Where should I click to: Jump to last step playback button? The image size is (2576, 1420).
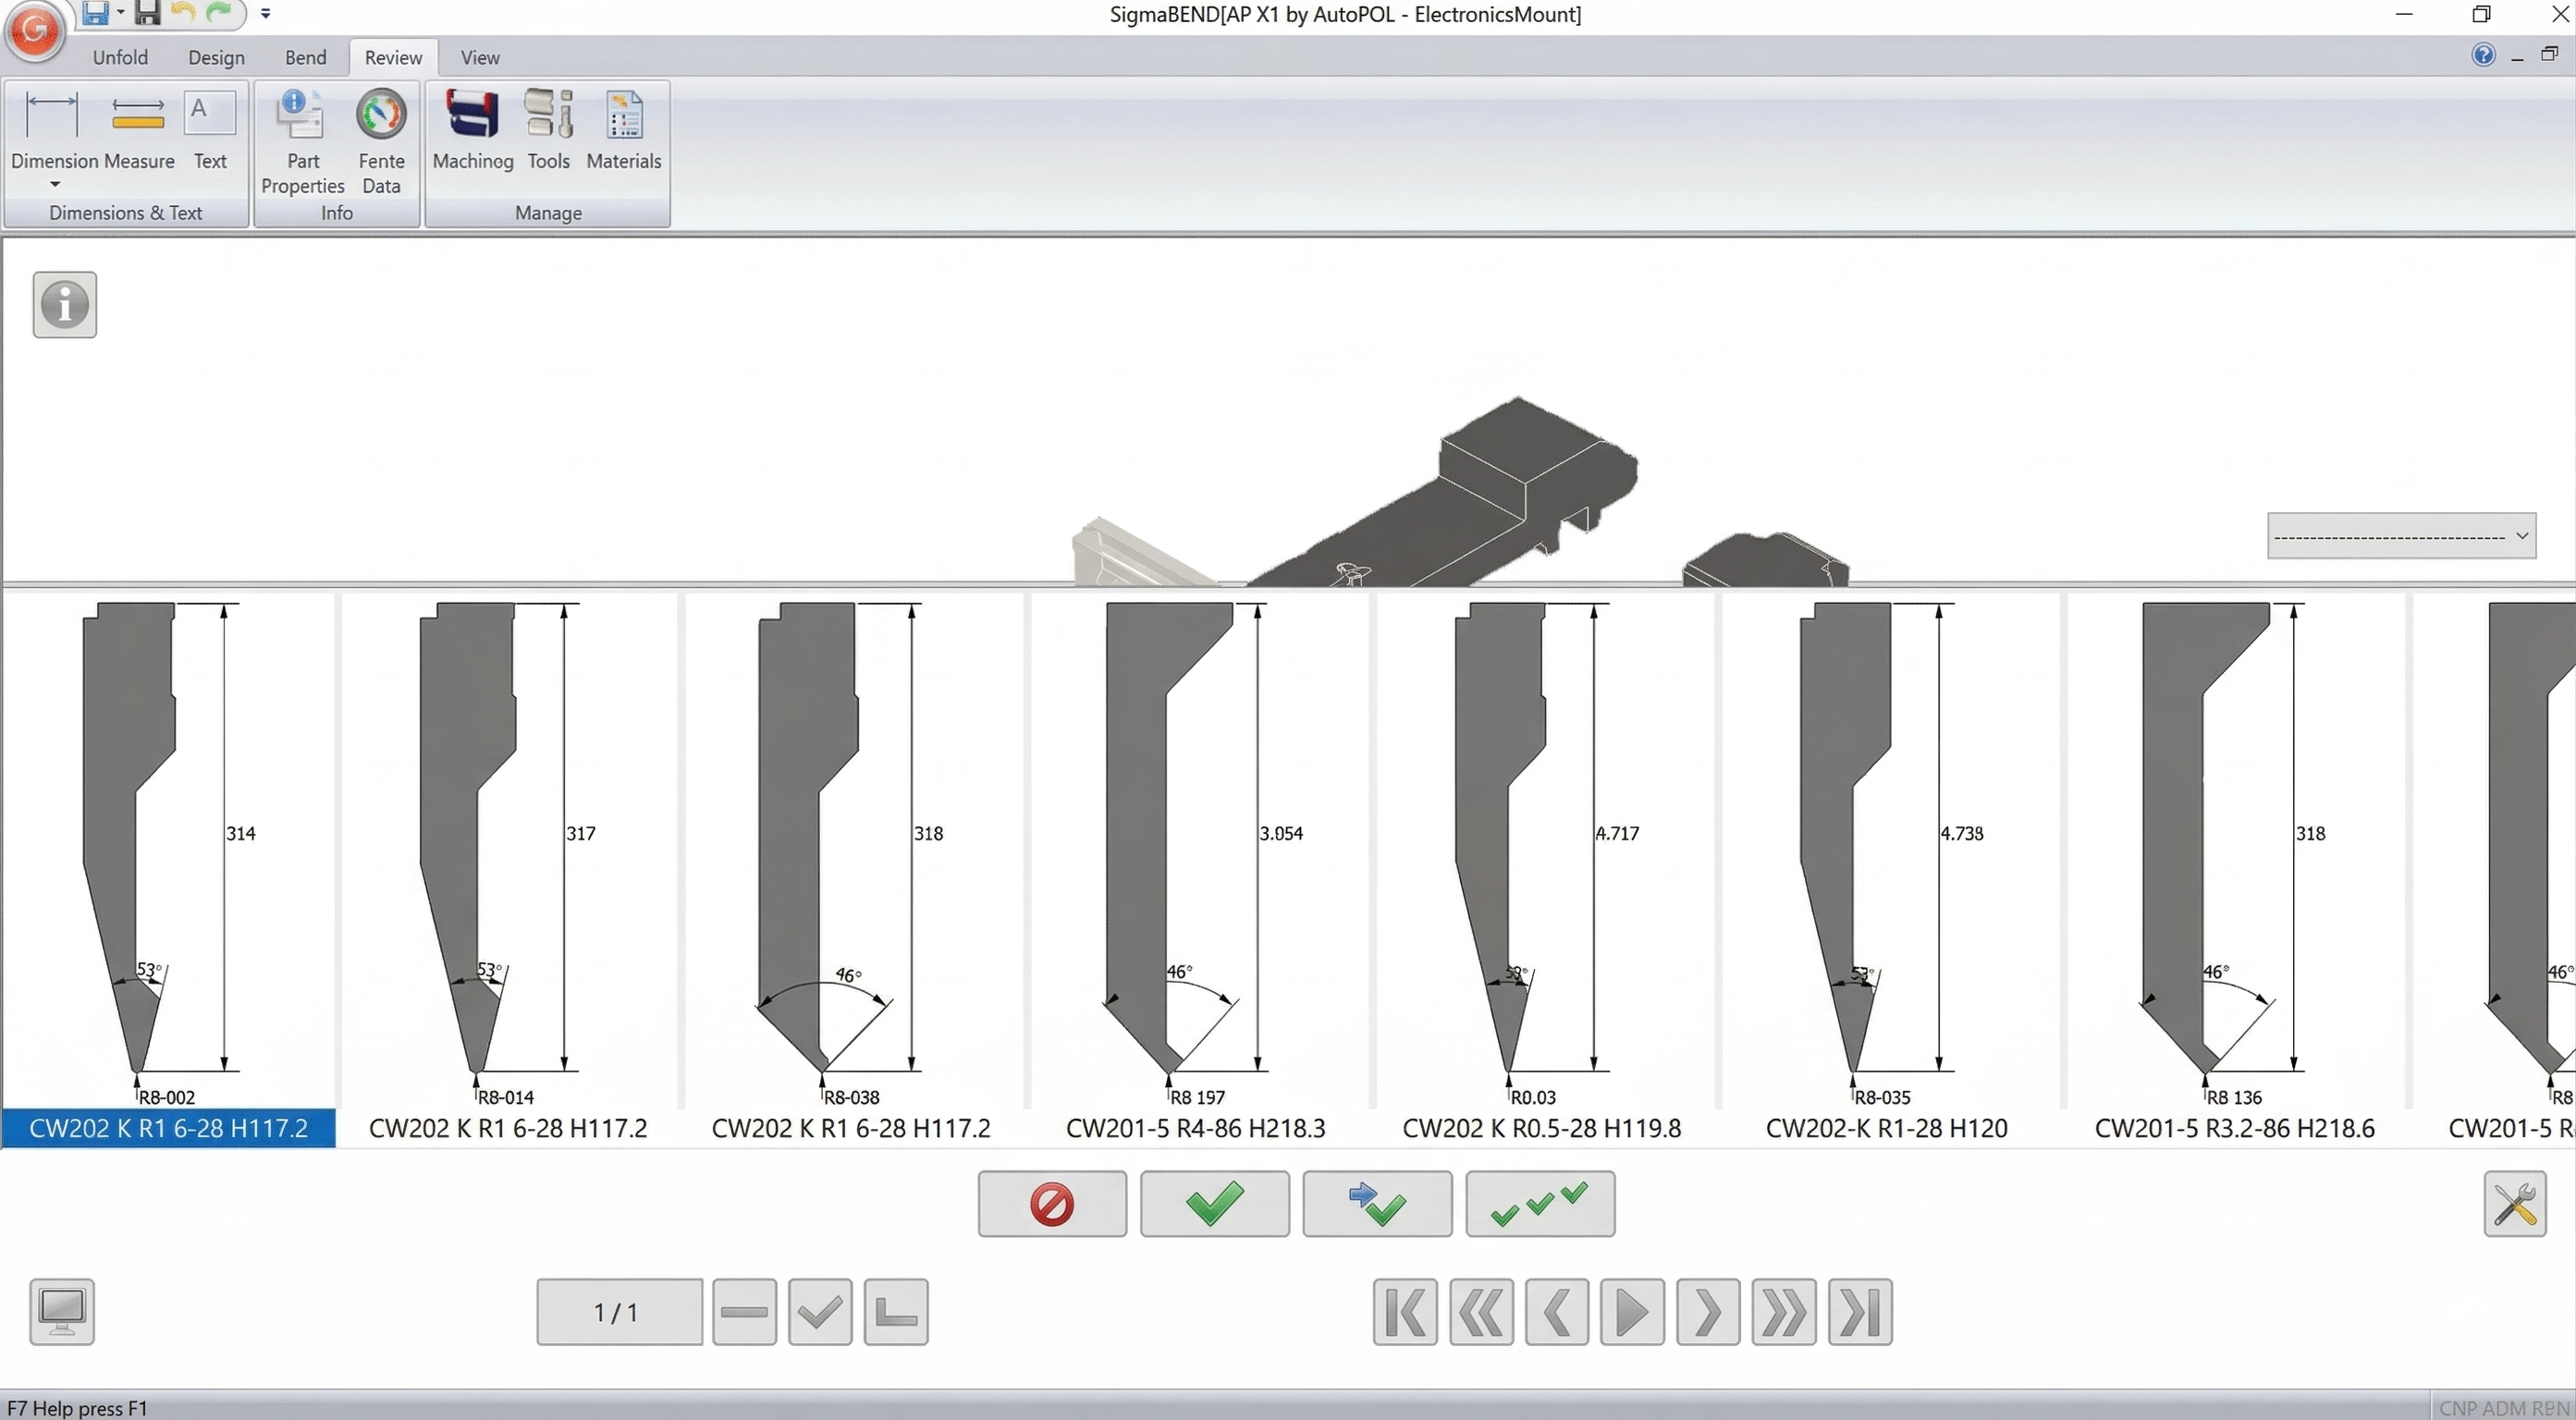[1860, 1312]
